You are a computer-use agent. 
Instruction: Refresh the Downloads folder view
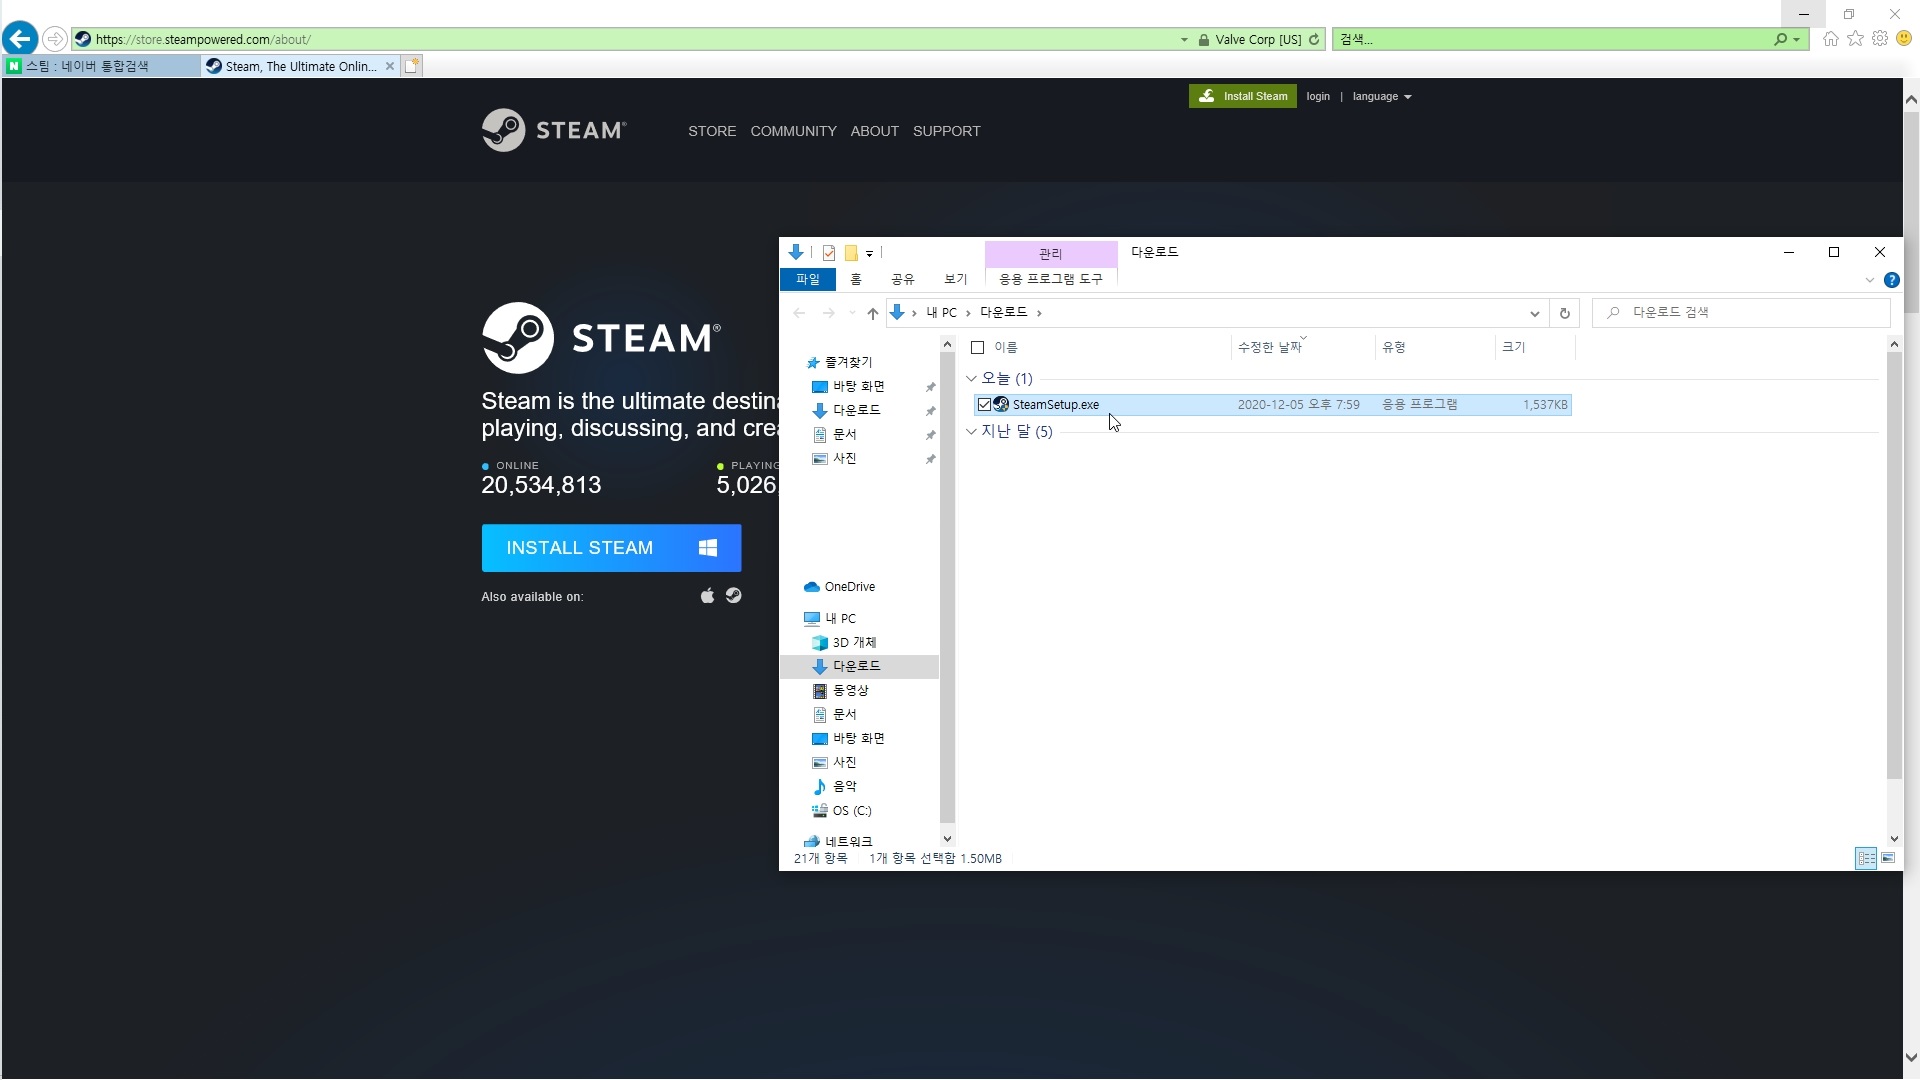[x=1565, y=313]
